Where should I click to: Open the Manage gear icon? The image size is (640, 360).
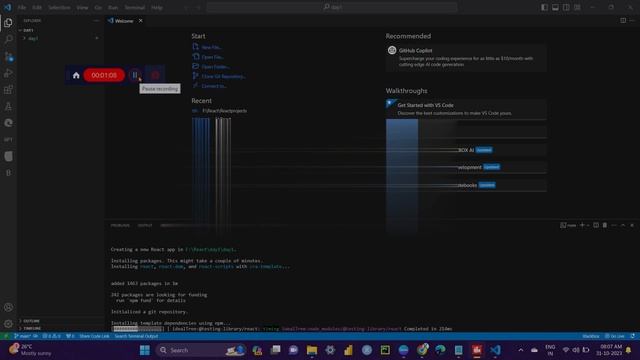tap(8, 324)
